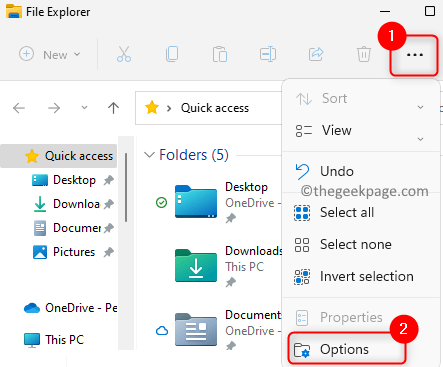This screenshot has height=367, width=443.
Task: Maximize the File Explorer window
Action: [x=430, y=11]
